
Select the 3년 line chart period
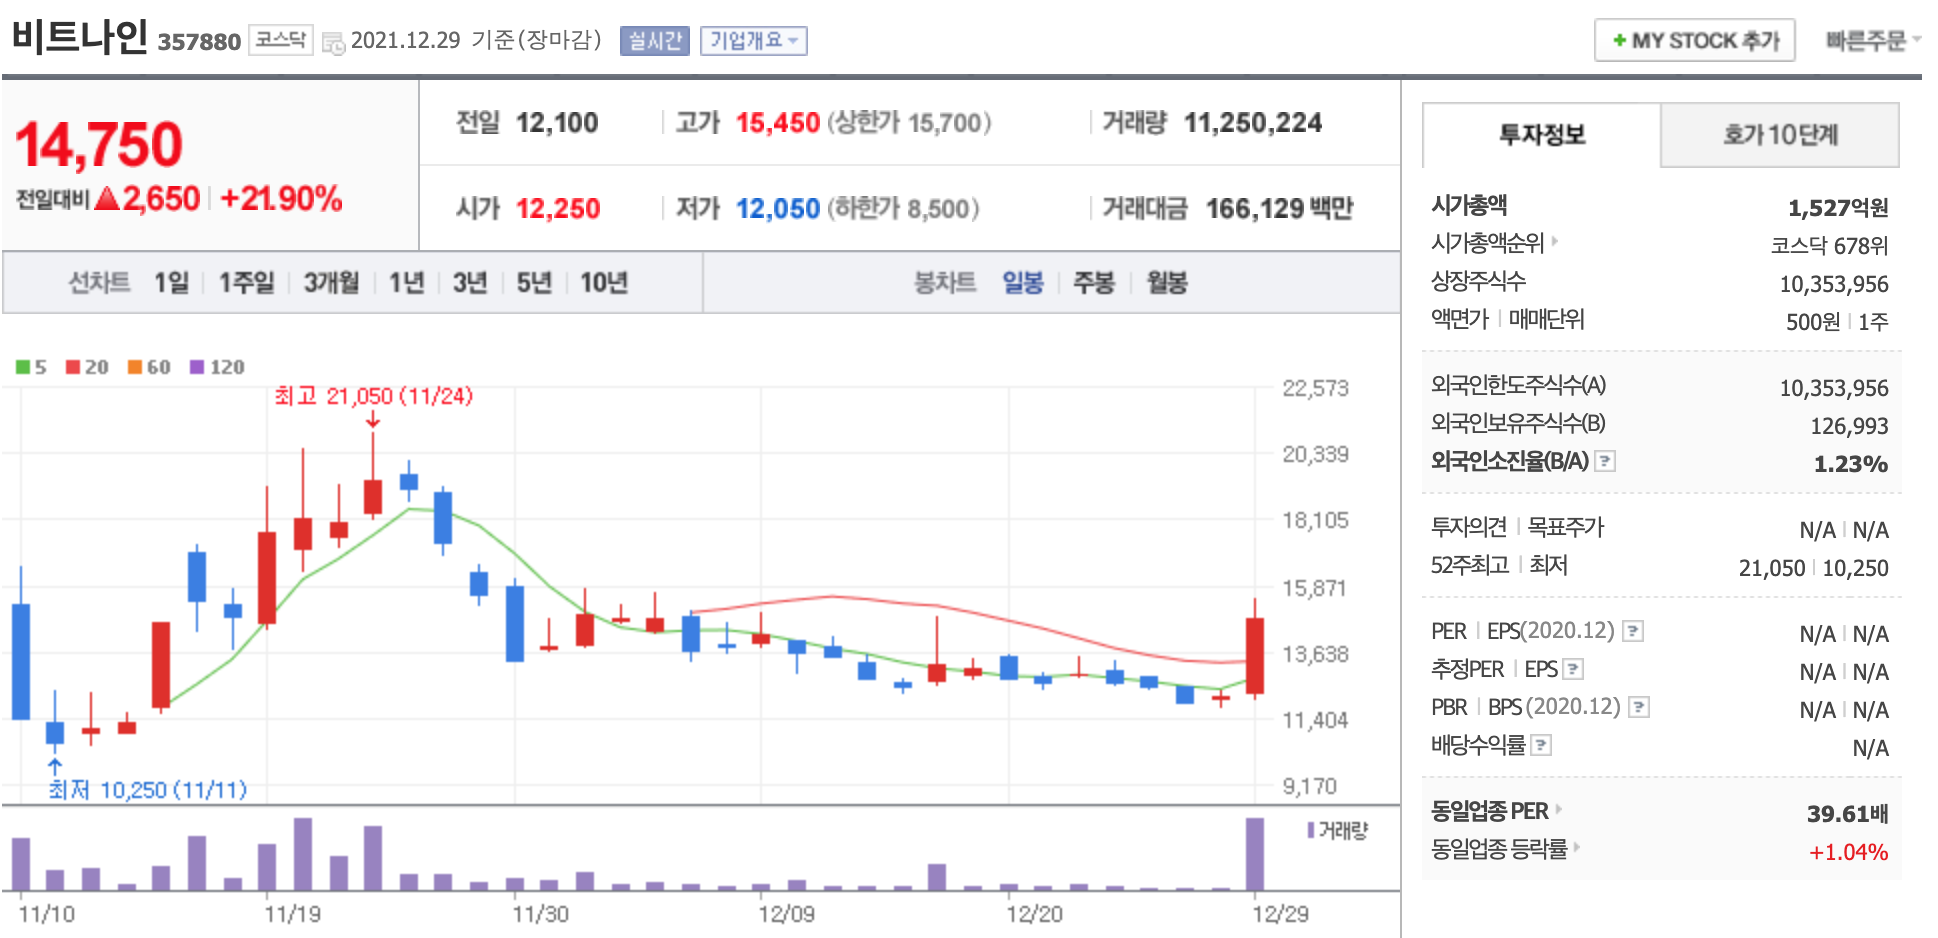click(x=470, y=283)
